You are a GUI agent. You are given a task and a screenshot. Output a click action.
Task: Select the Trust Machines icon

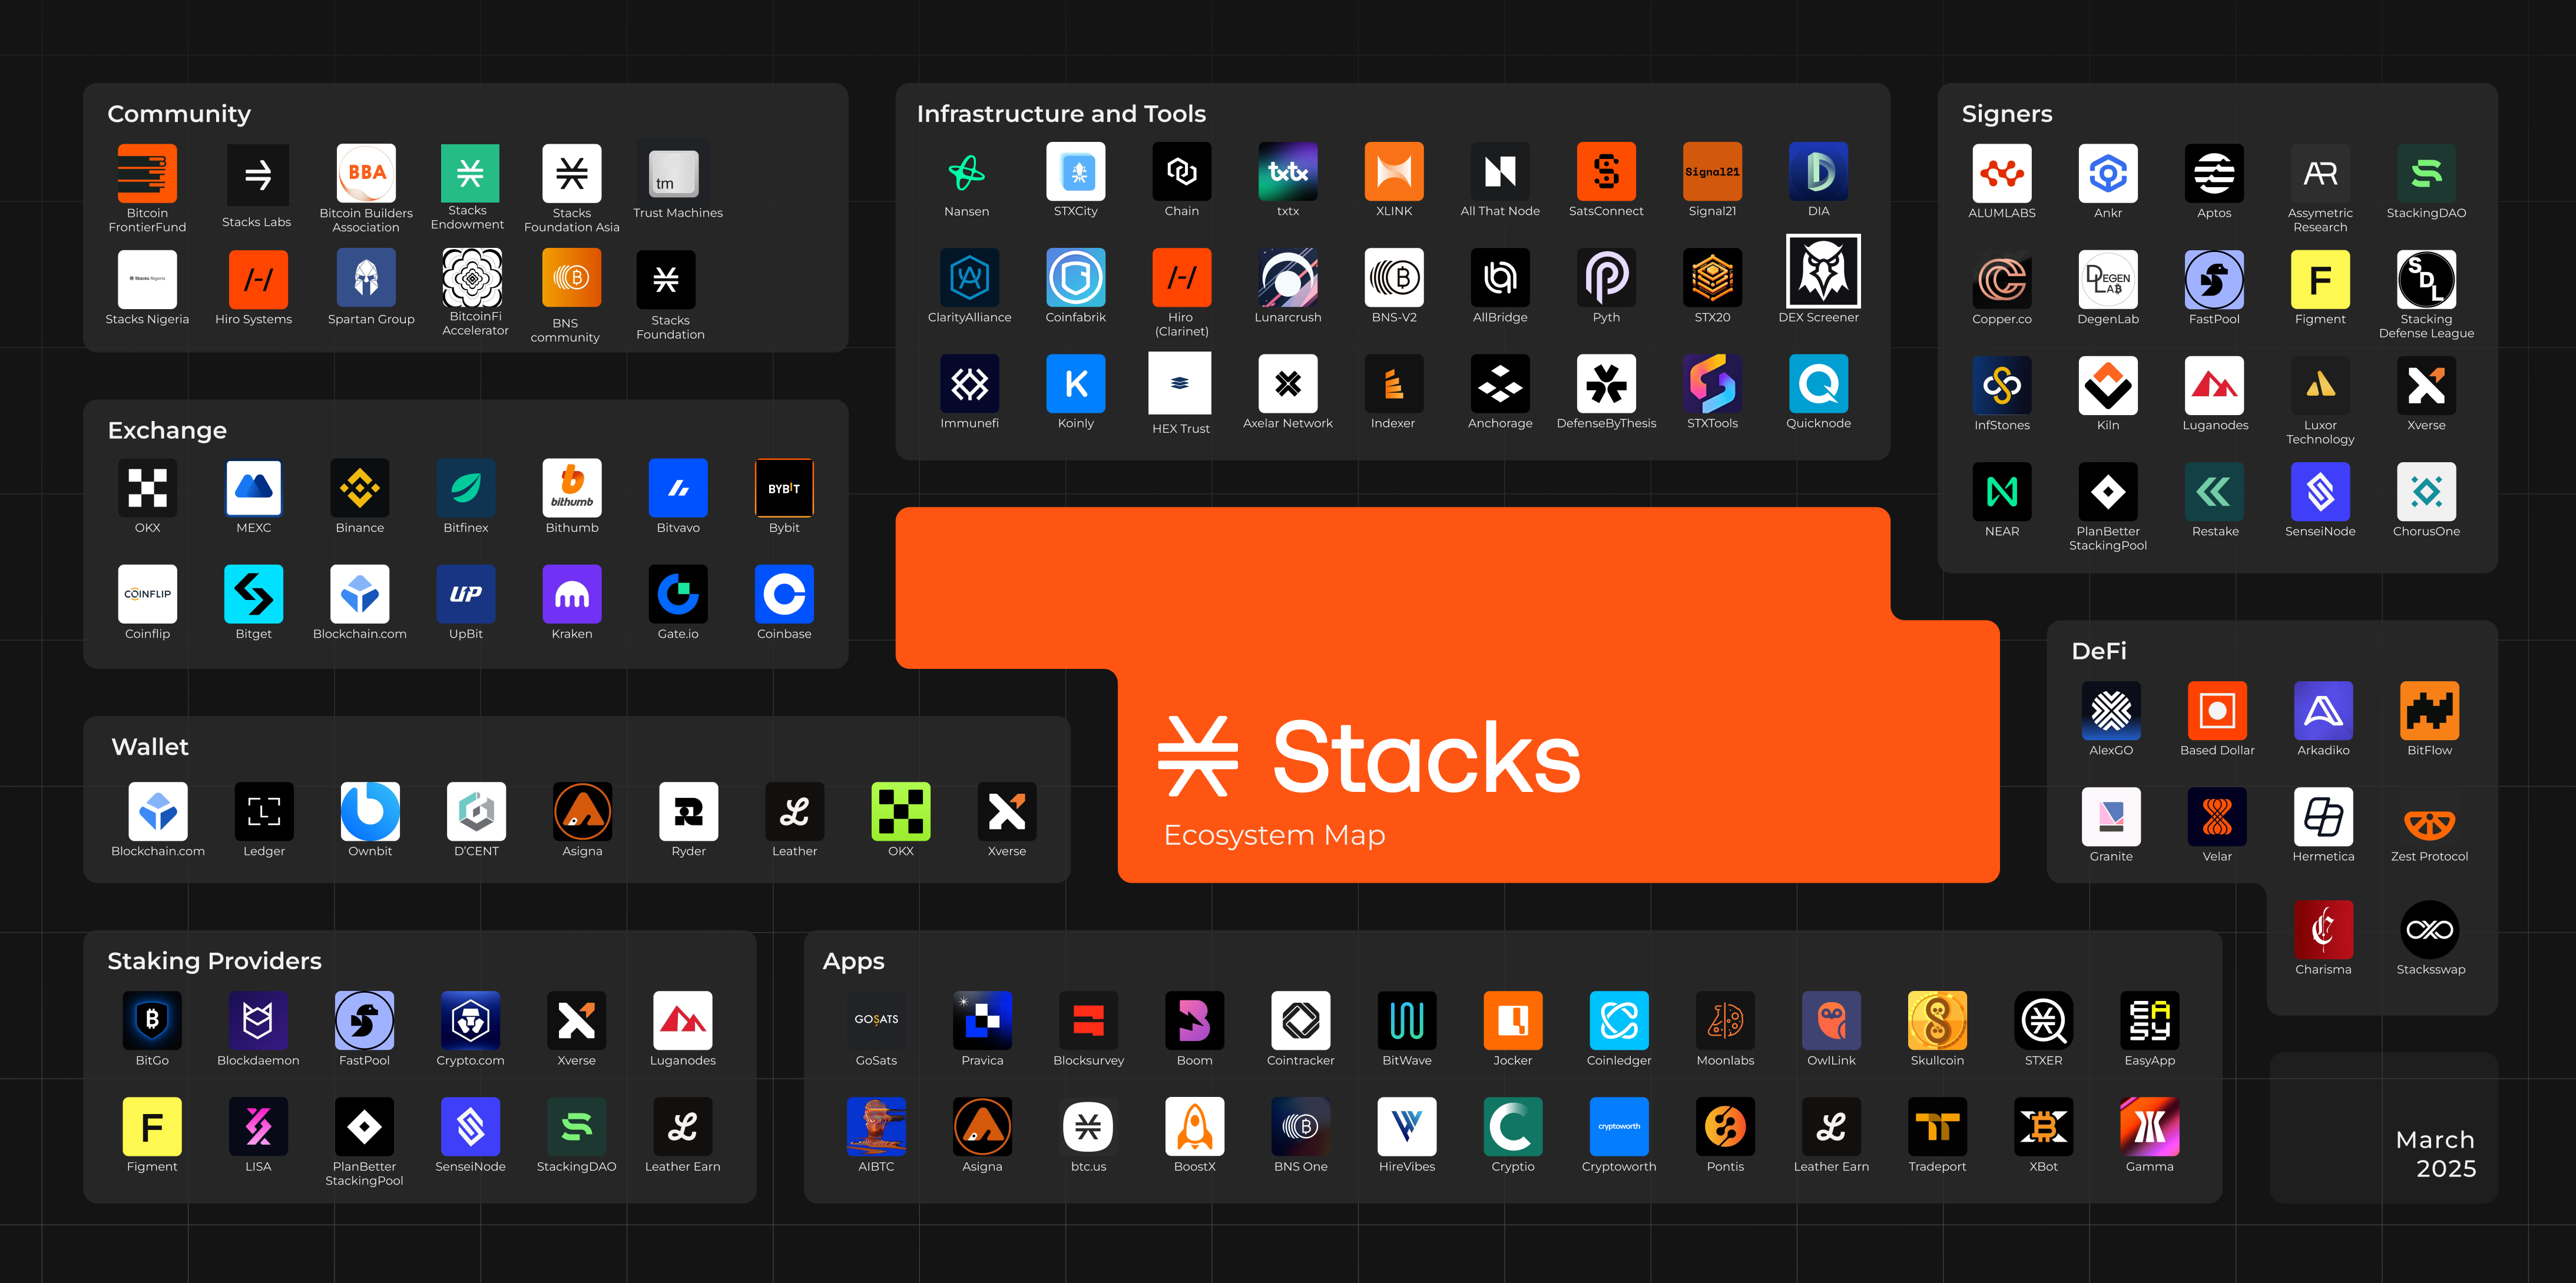(674, 174)
